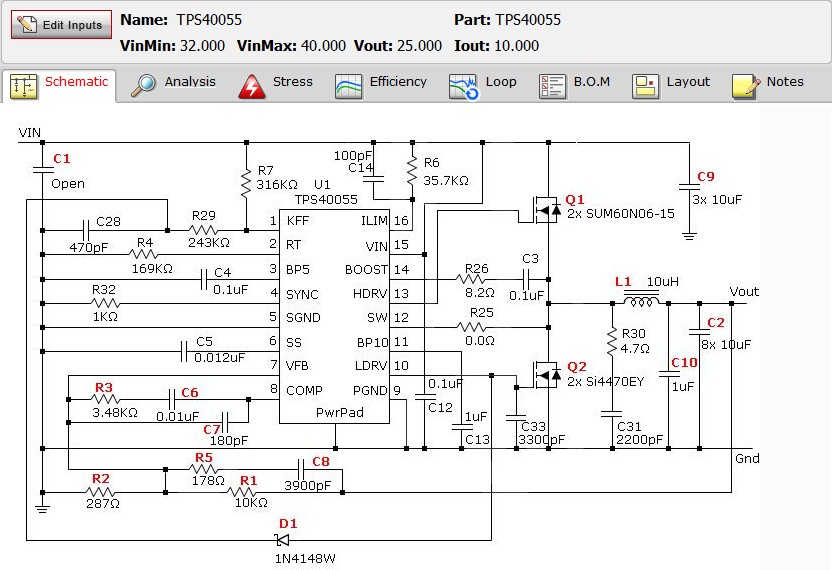Select the L1 inductor symbol
832x570 pixels.
click(x=641, y=300)
